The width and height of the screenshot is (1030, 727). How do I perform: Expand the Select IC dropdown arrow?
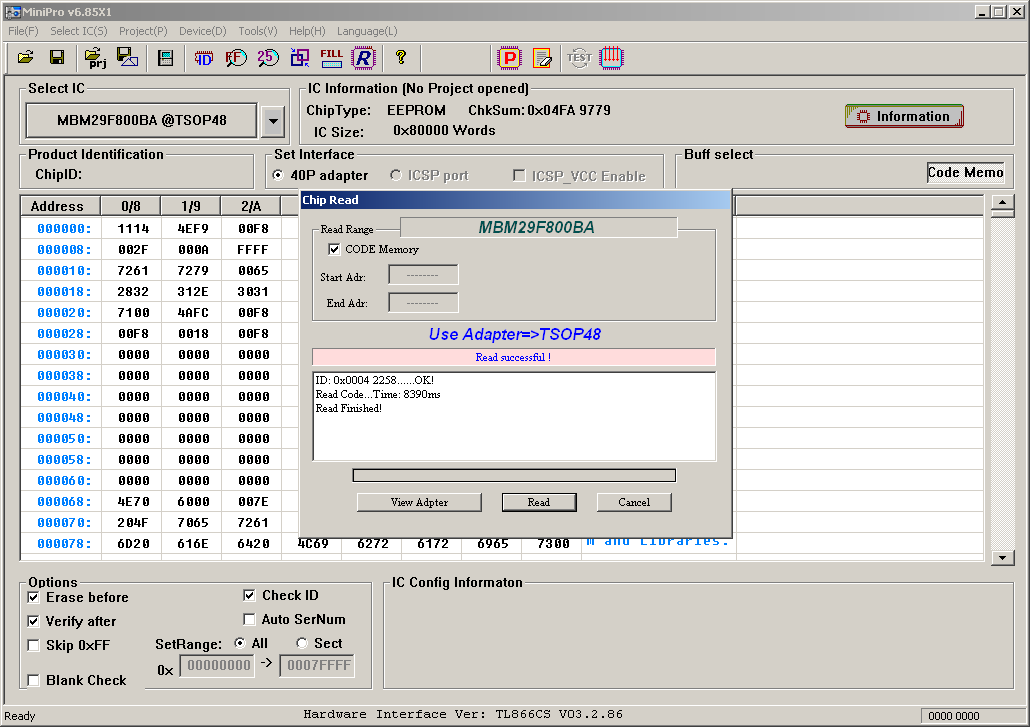[272, 121]
